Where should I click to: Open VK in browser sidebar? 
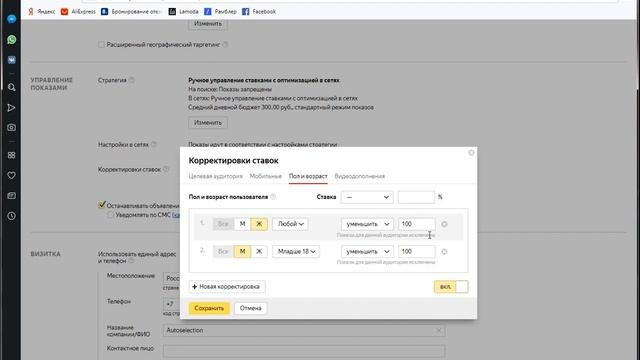(x=11, y=60)
